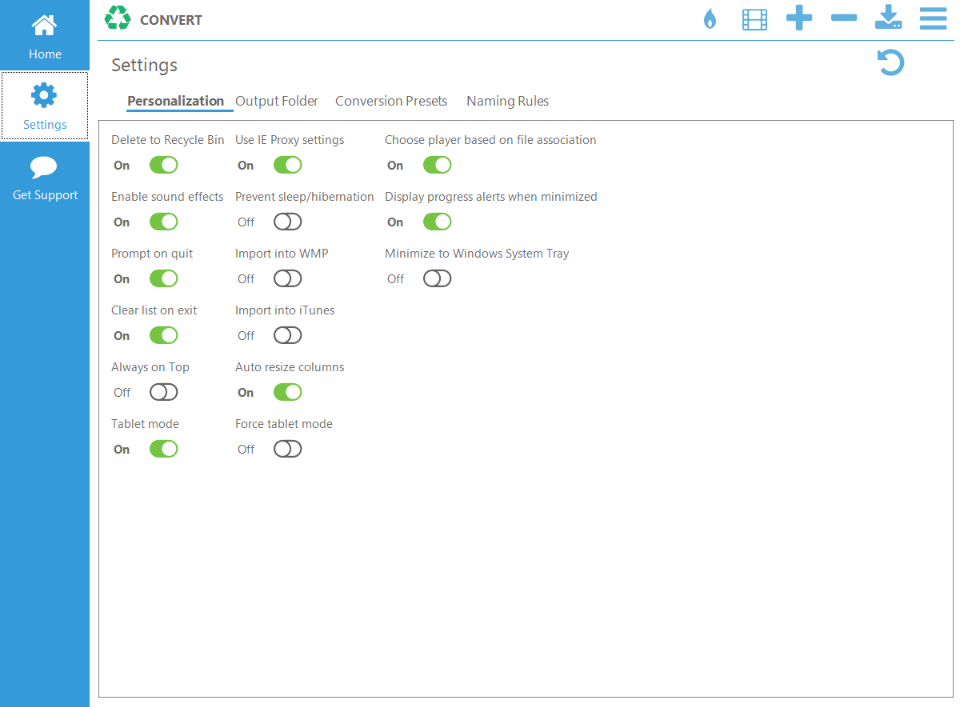This screenshot has height=707, width=963.
Task: Turn off Prompt on quit toggle
Action: pyautogui.click(x=164, y=279)
